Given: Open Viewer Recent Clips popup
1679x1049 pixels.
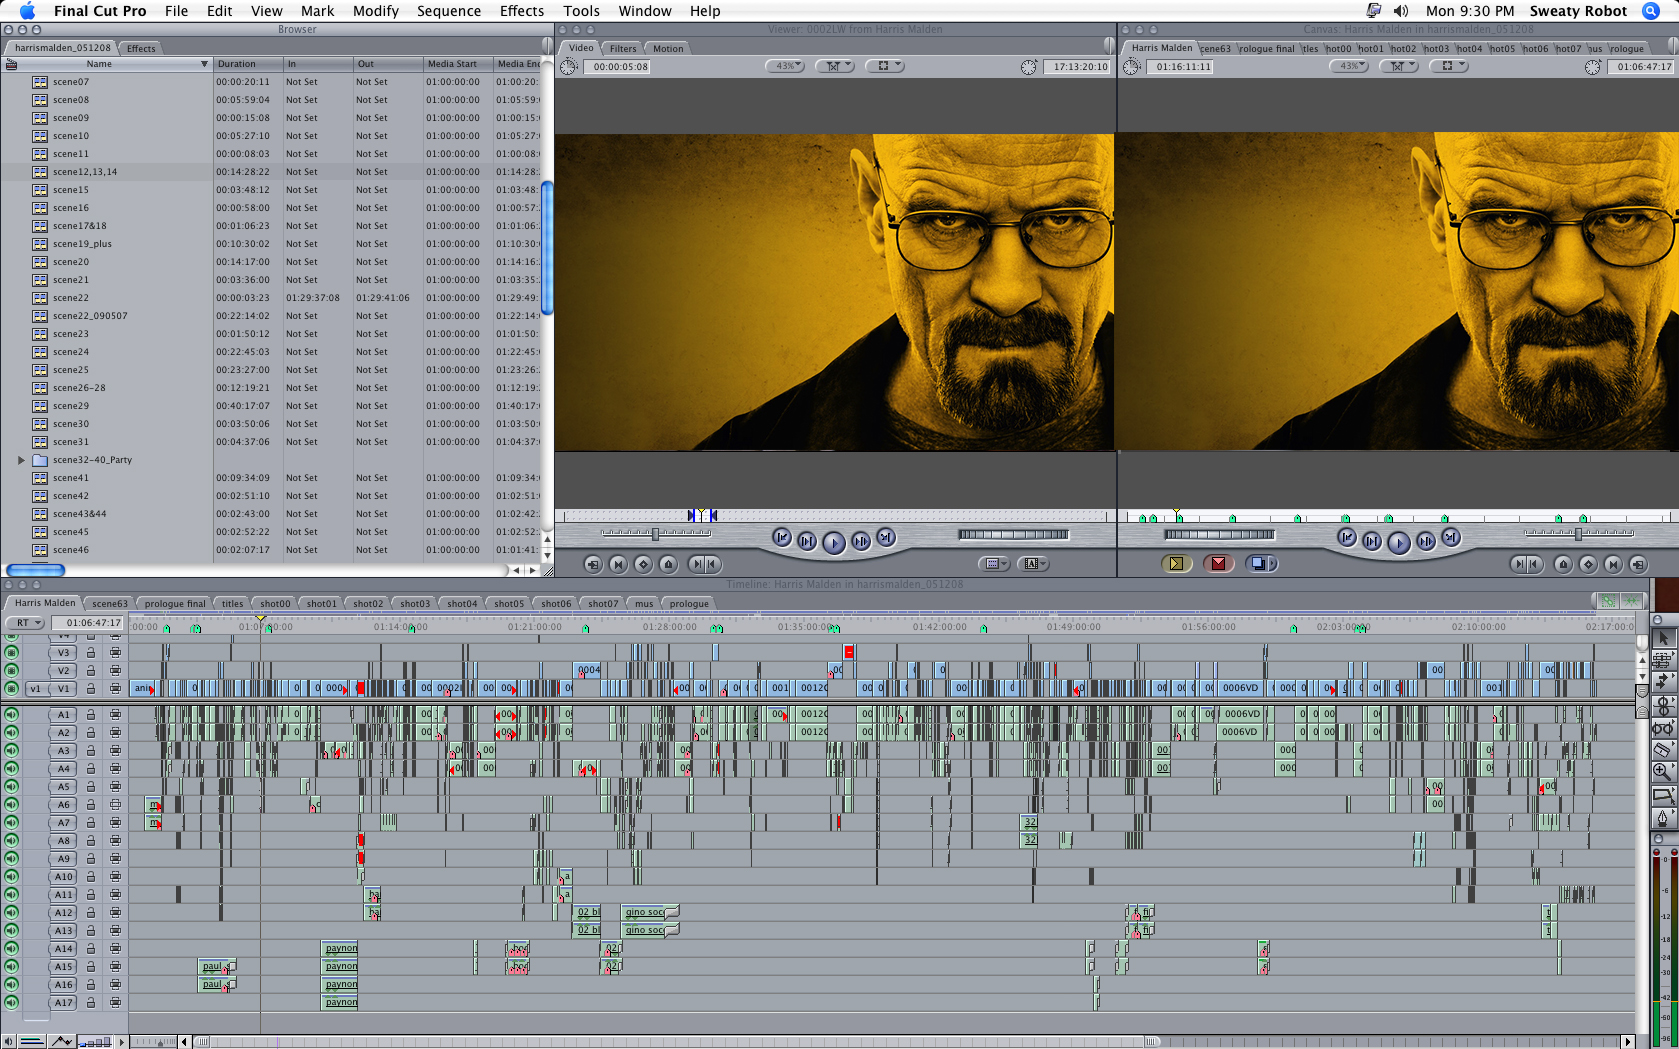Looking at the screenshot, I should coord(993,564).
